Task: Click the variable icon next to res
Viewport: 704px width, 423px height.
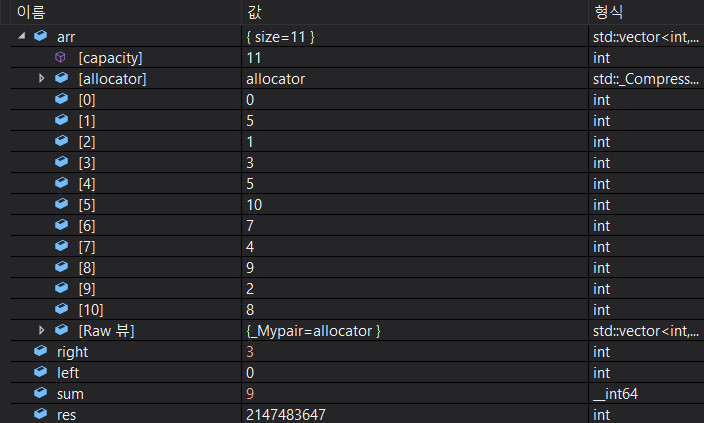Action: (x=41, y=414)
